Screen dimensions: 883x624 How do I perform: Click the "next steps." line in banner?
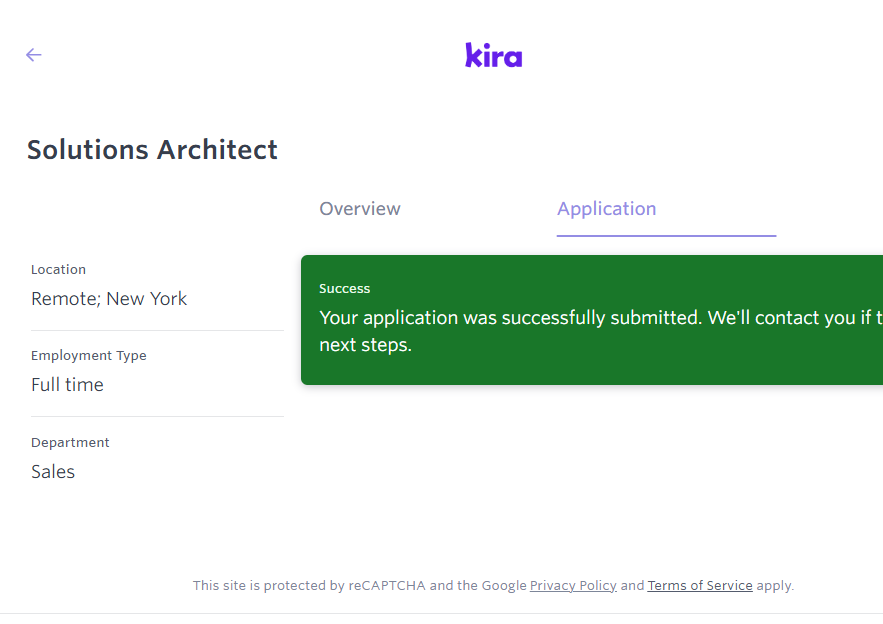point(365,346)
